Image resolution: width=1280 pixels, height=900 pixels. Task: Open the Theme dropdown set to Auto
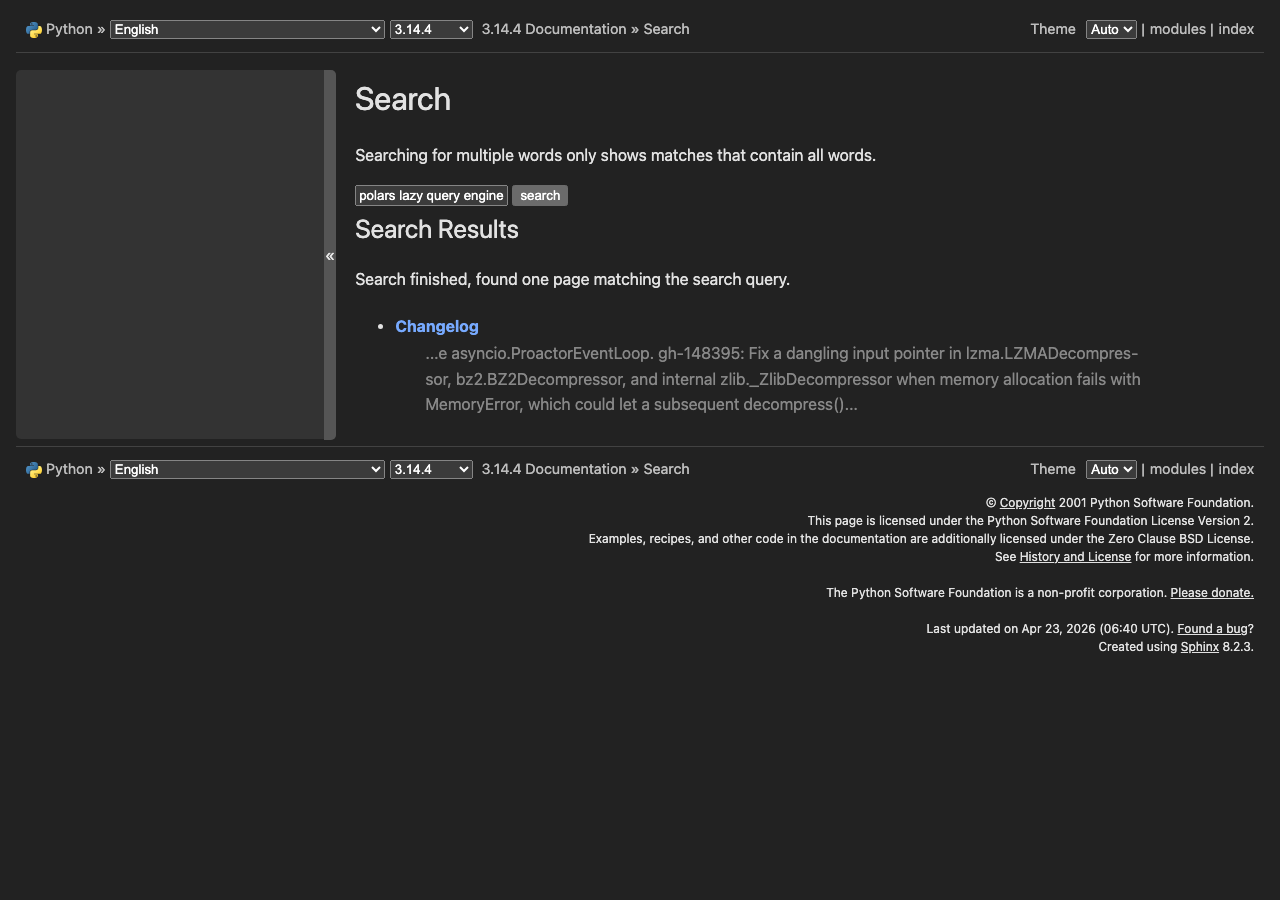pyautogui.click(x=1110, y=29)
